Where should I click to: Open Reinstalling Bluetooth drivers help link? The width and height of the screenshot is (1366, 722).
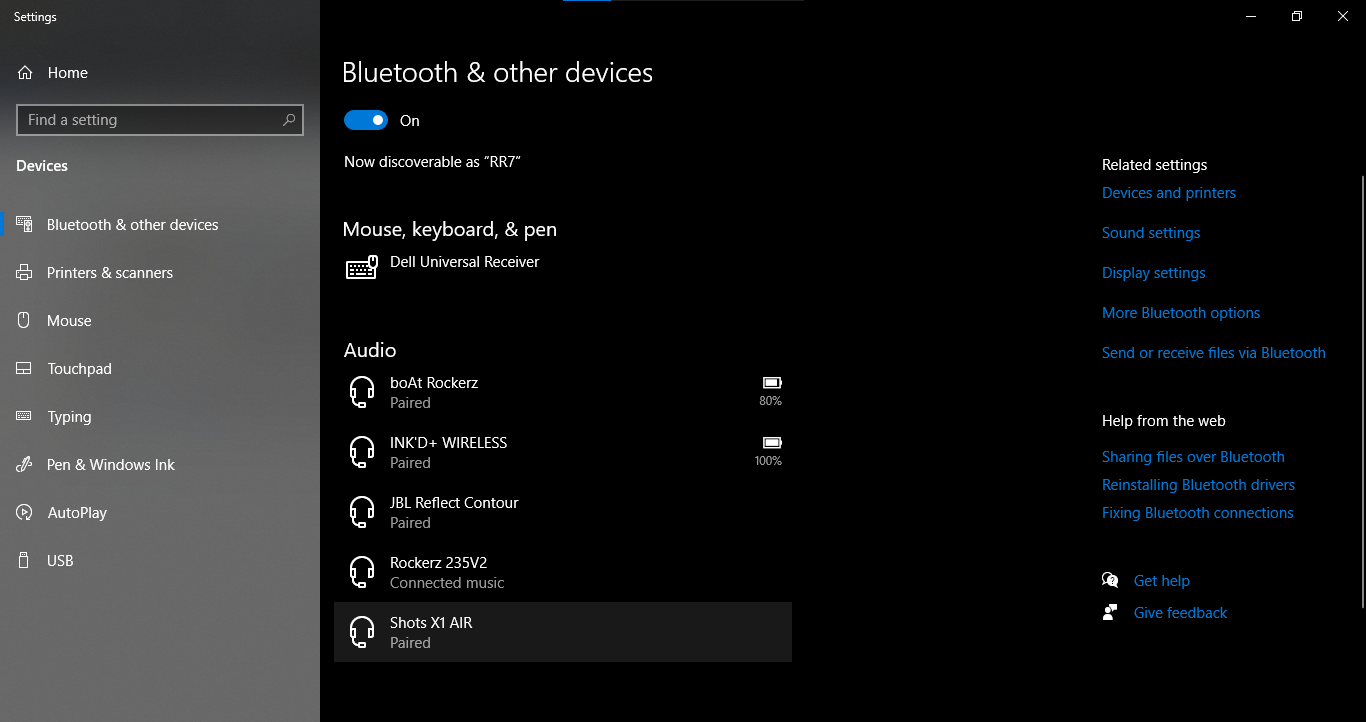[x=1198, y=485]
